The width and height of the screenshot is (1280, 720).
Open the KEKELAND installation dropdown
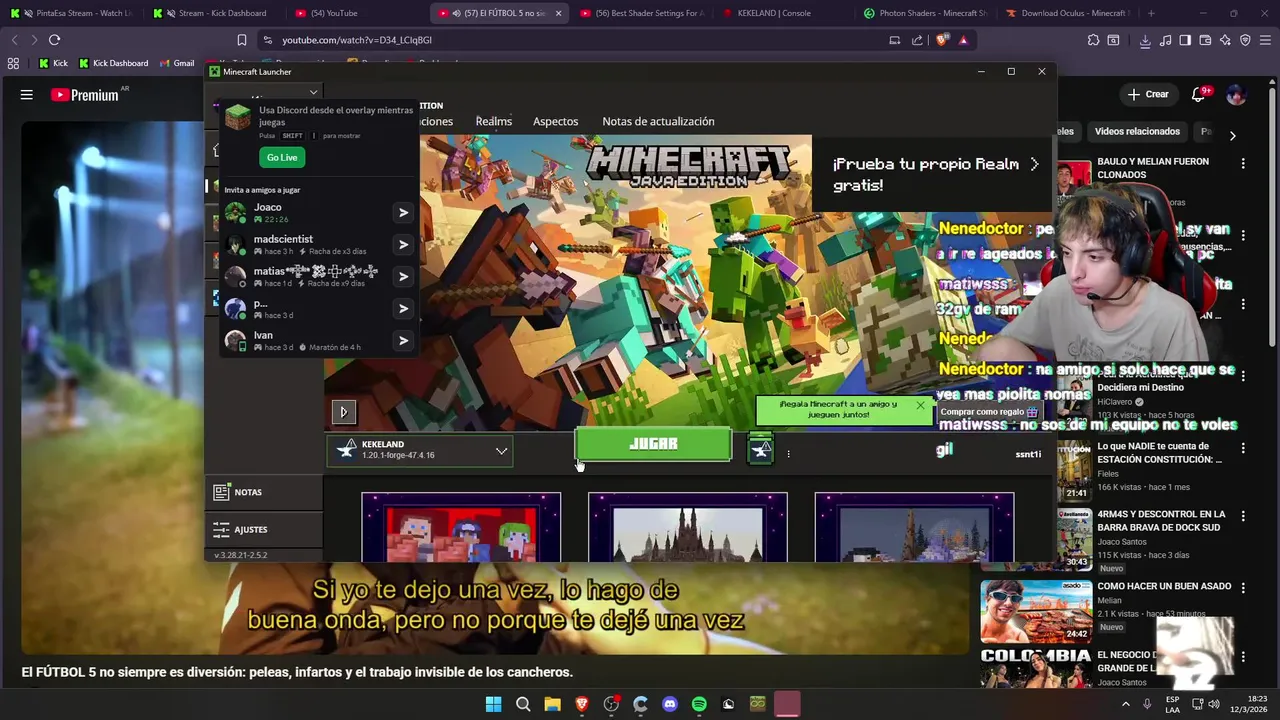(421, 451)
